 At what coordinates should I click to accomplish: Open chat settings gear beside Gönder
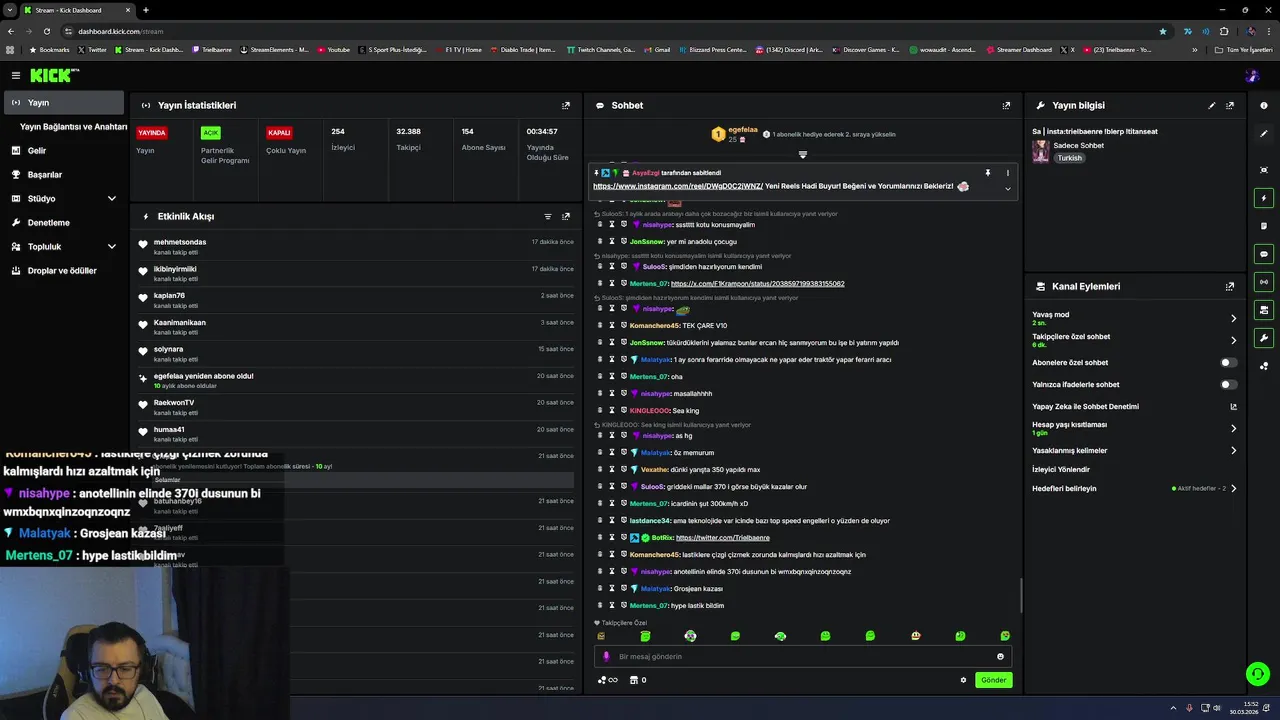coord(963,680)
